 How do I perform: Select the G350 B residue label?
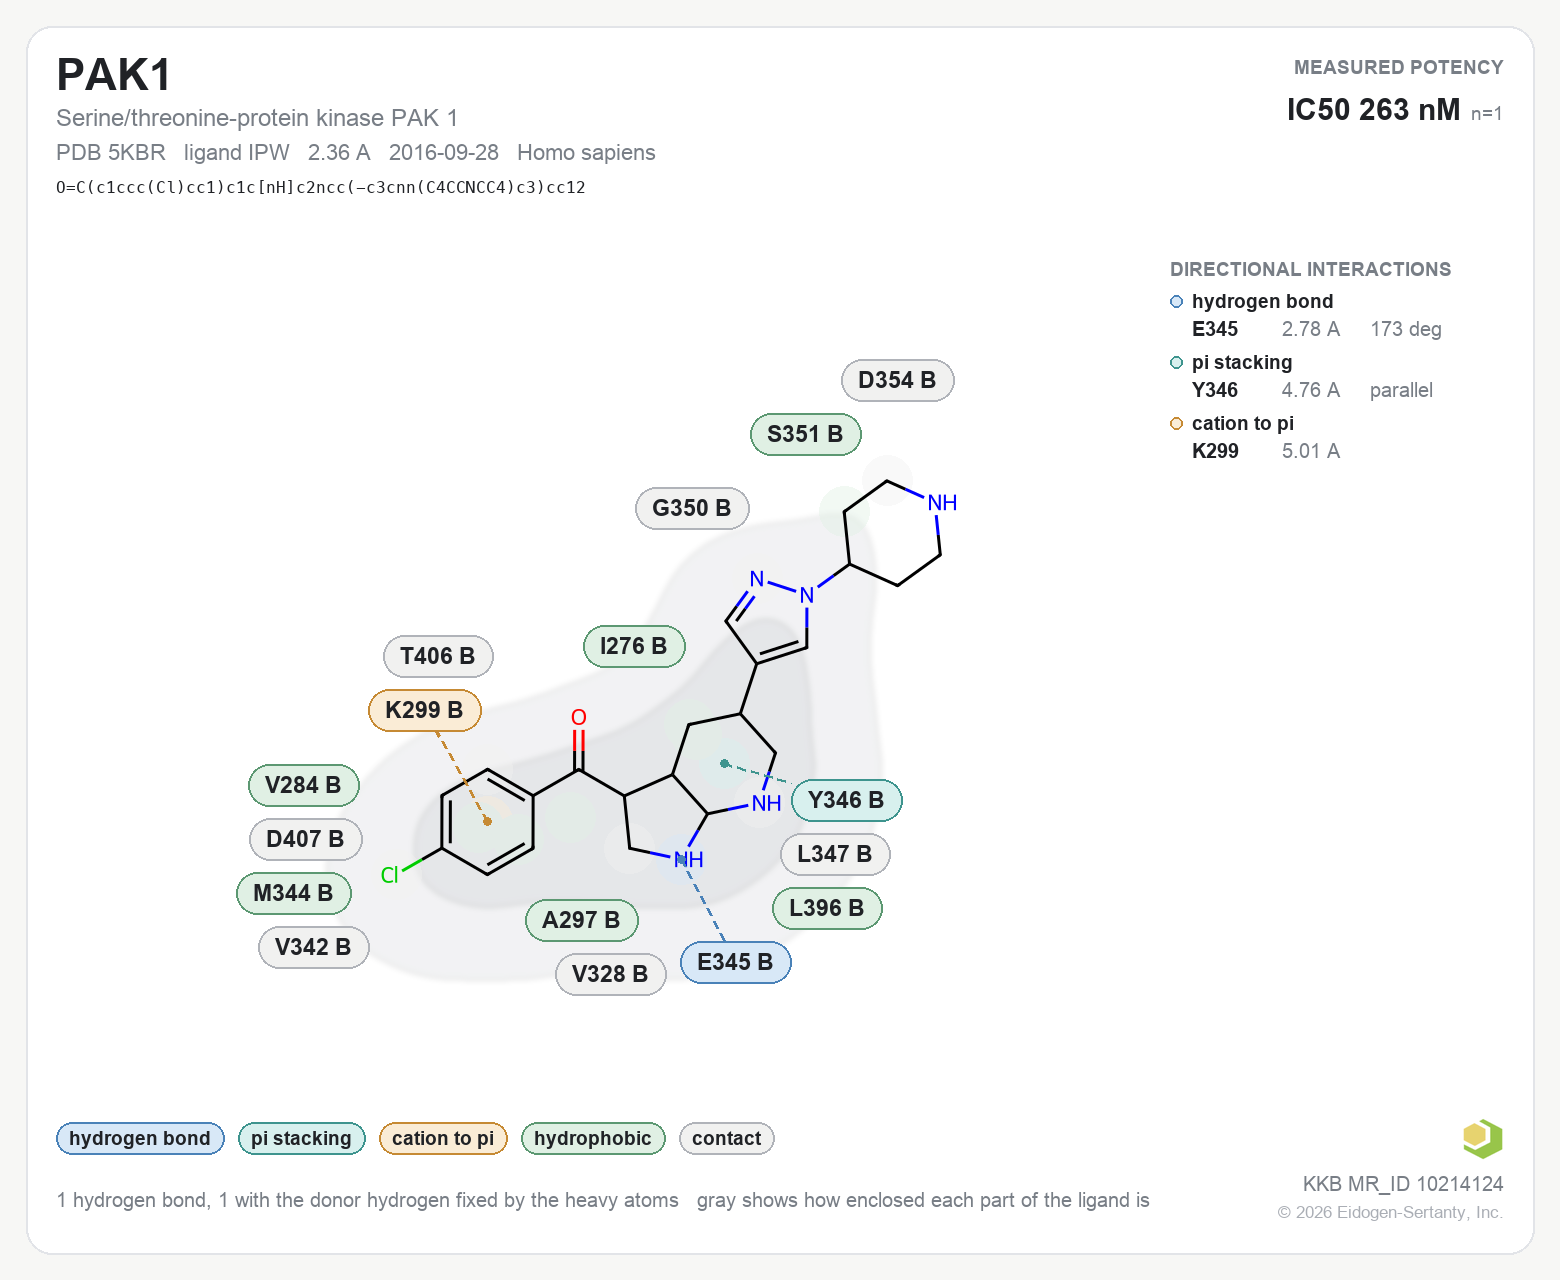point(692,508)
